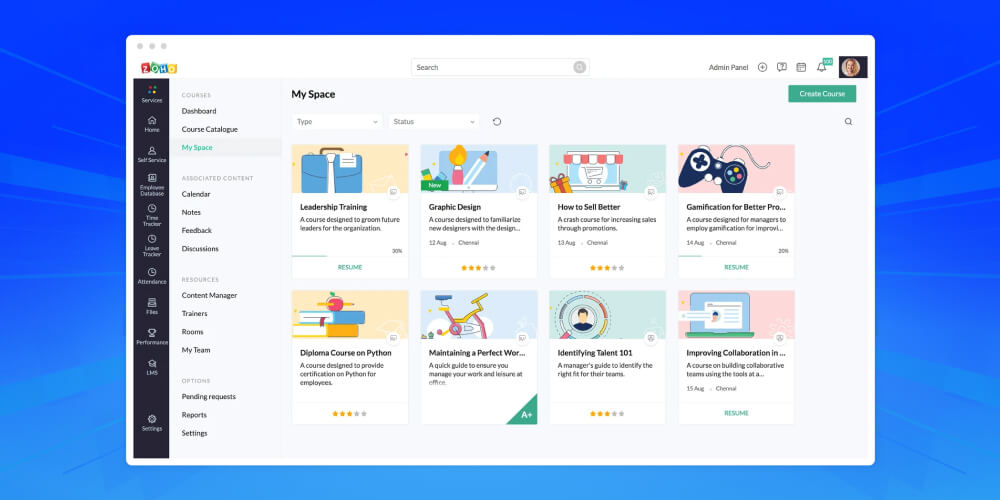Viewport: 1000px width, 500px height.
Task: Open Feedback menu item
Action: (x=196, y=230)
